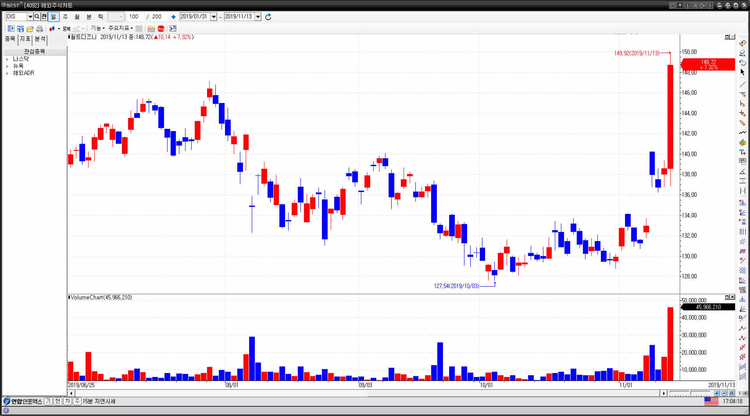
Task: Select the arrow pointer tool in right toolbar
Action: 742,72
